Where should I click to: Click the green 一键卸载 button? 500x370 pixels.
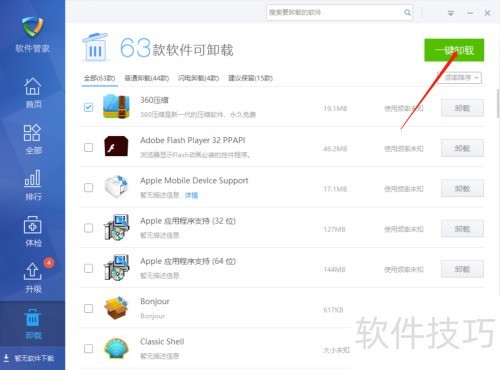coord(454,50)
